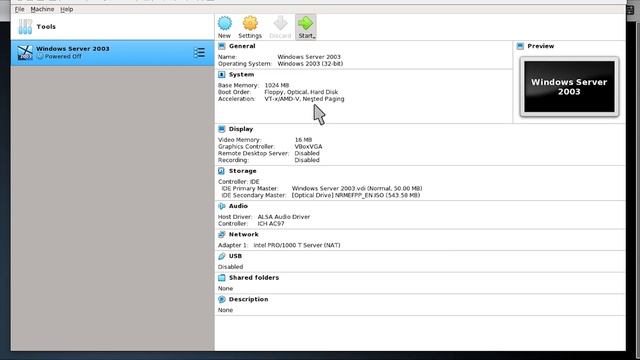Click the Description None value
Screen dimensions: 640x360
tap(225, 310)
